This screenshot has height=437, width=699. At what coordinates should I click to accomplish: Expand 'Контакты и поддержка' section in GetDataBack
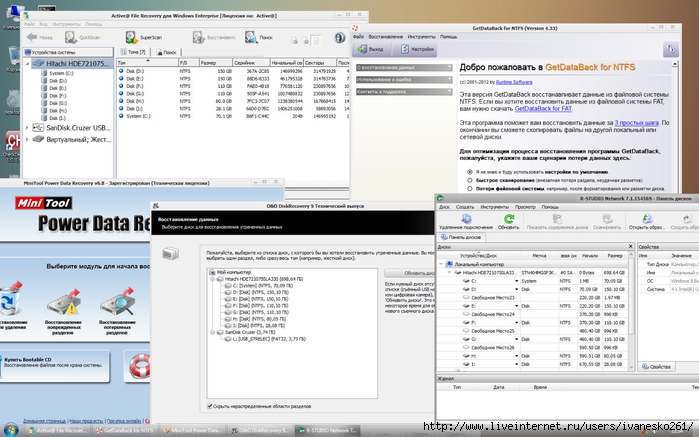(x=404, y=91)
